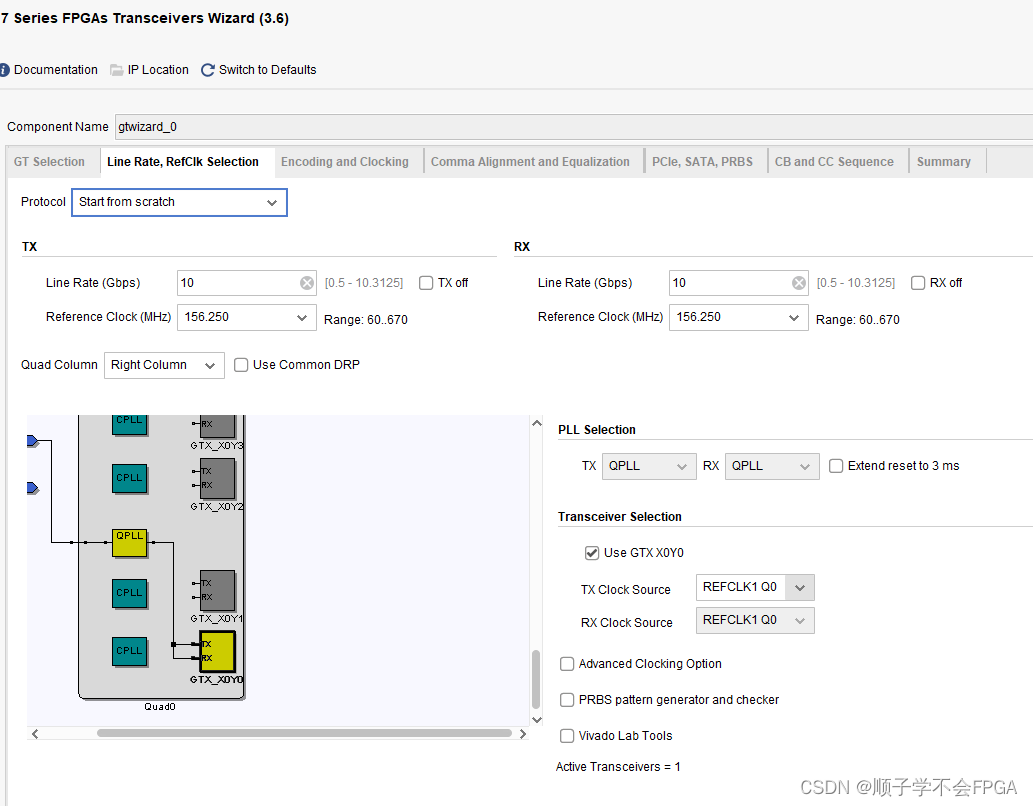Image resolution: width=1033 pixels, height=806 pixels.
Task: Clear the TX Line Rate field
Action: click(x=307, y=283)
